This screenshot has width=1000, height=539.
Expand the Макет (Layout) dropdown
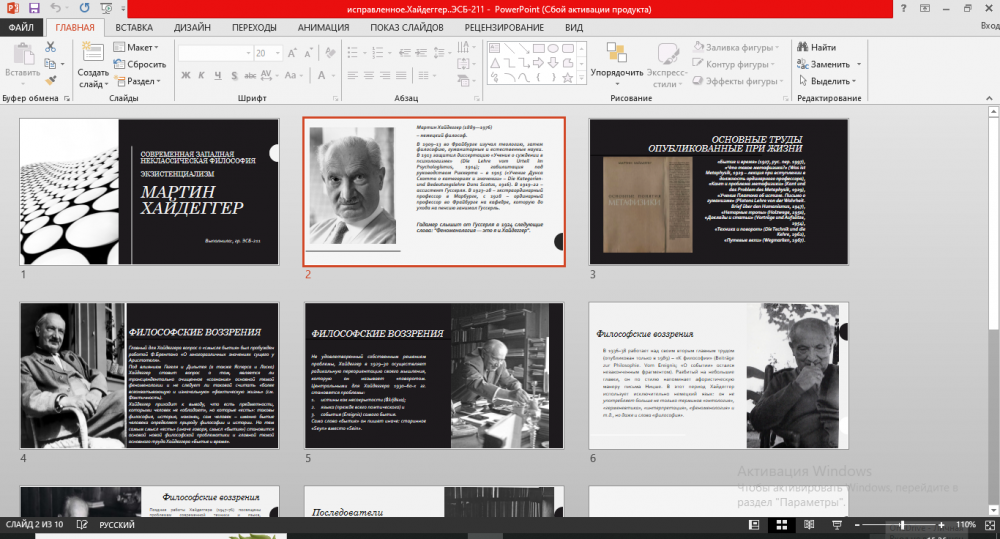(138, 47)
